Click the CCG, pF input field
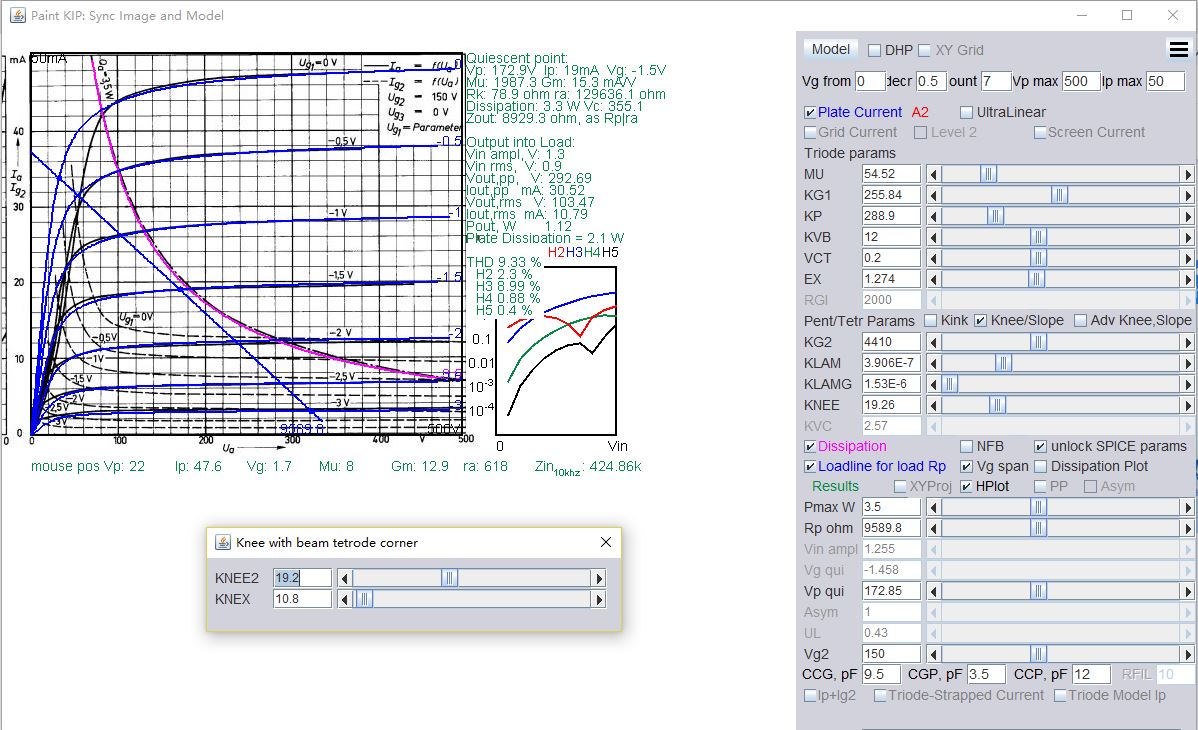The image size is (1198, 730). (881, 674)
